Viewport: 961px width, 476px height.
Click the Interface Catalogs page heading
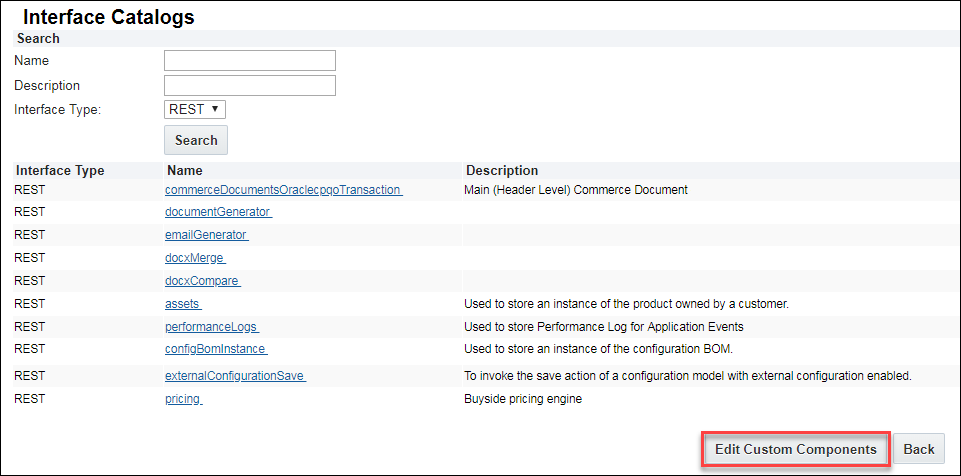(x=108, y=18)
